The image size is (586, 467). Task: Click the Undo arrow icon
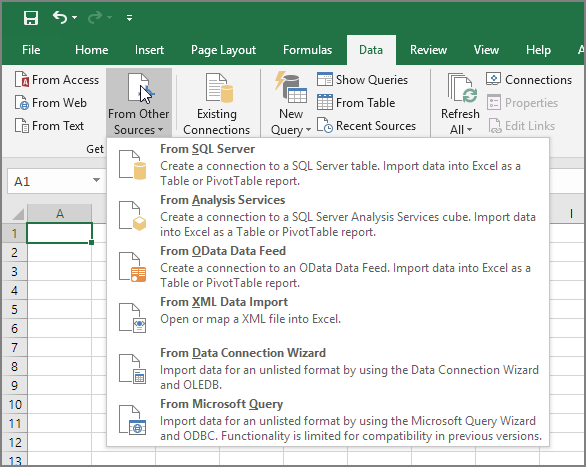pos(60,18)
